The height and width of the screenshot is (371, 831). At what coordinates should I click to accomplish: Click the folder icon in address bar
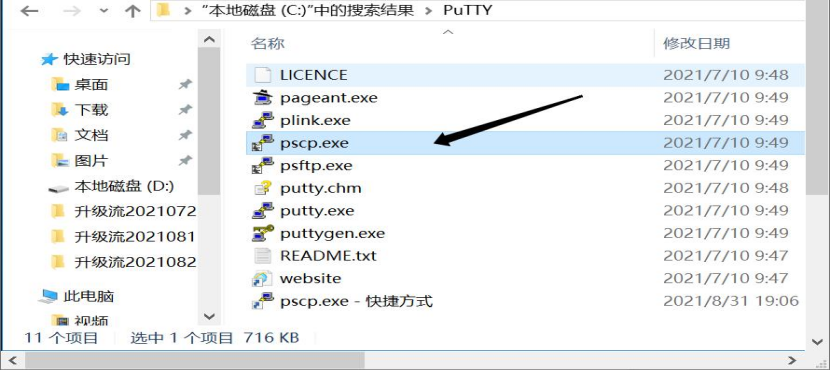(x=164, y=11)
